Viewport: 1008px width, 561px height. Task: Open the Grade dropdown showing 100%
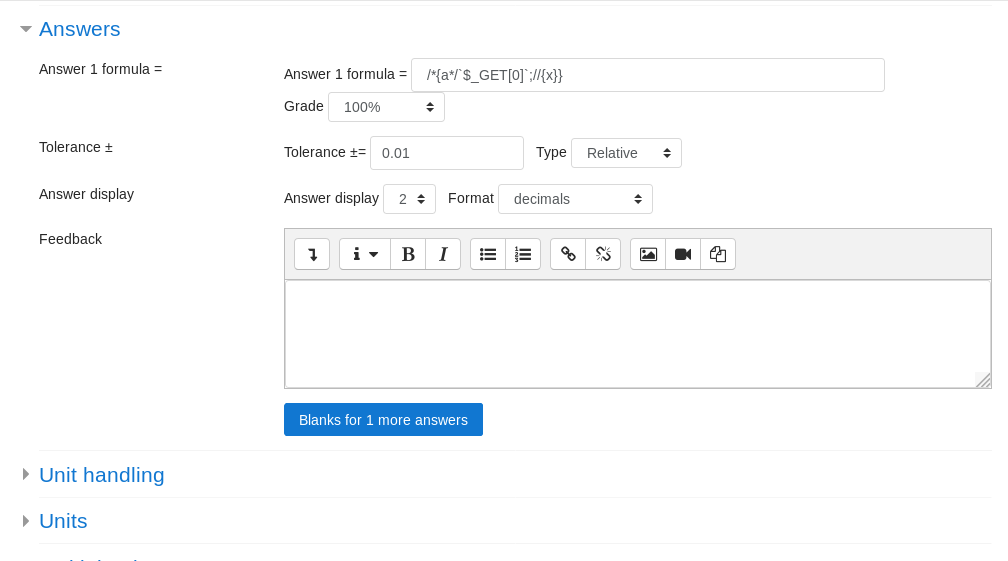tap(386, 107)
